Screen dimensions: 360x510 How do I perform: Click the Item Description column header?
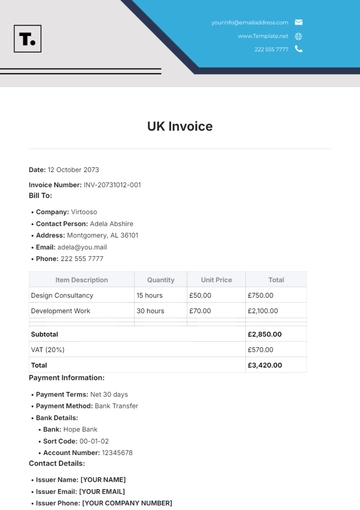tap(82, 280)
